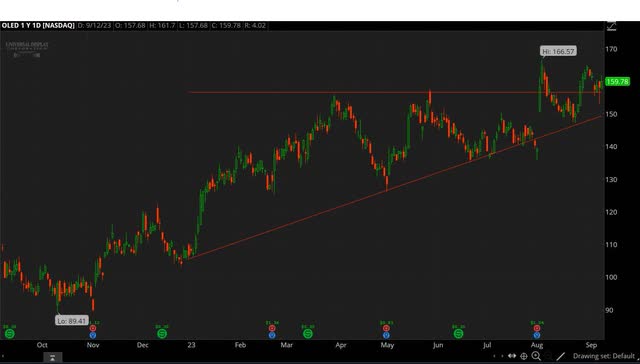Click the 120 price axis label
This screenshot has height=364, width=640.
pos(611,212)
